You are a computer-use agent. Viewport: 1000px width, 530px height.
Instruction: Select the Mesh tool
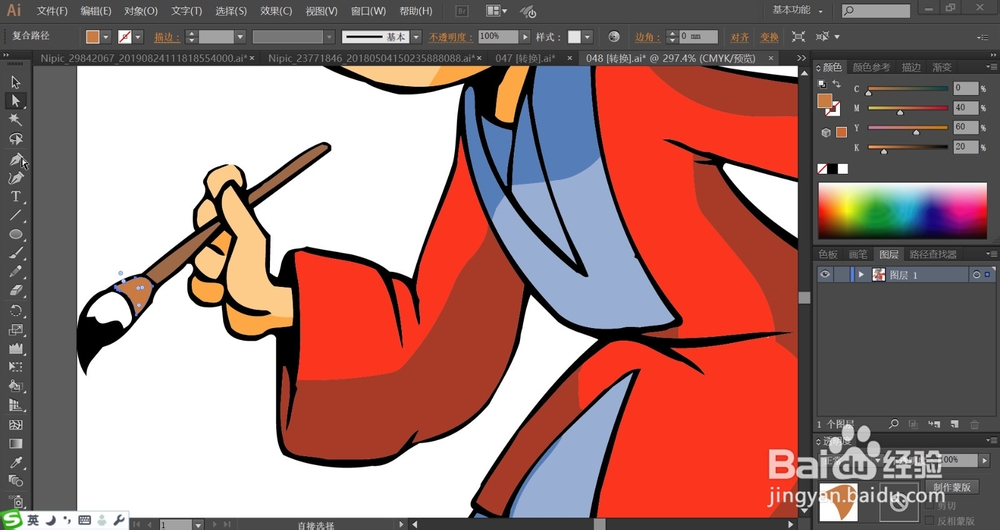16,425
